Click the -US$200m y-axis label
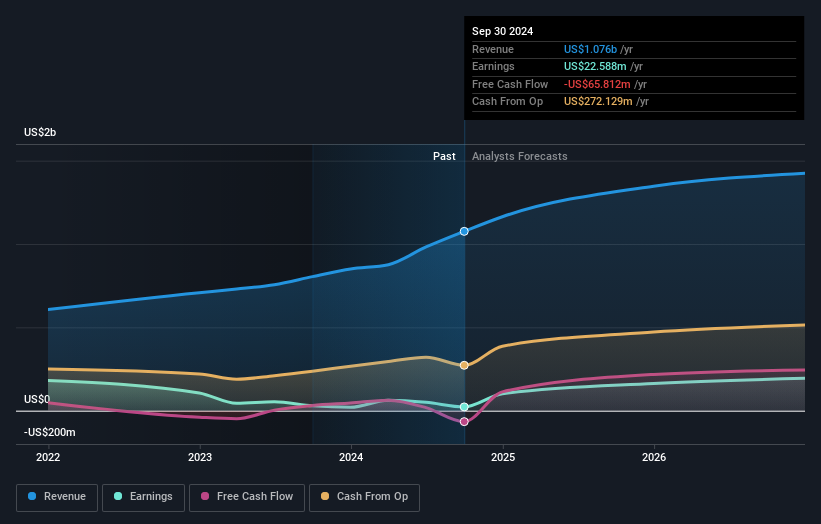The image size is (821, 524). (50, 432)
